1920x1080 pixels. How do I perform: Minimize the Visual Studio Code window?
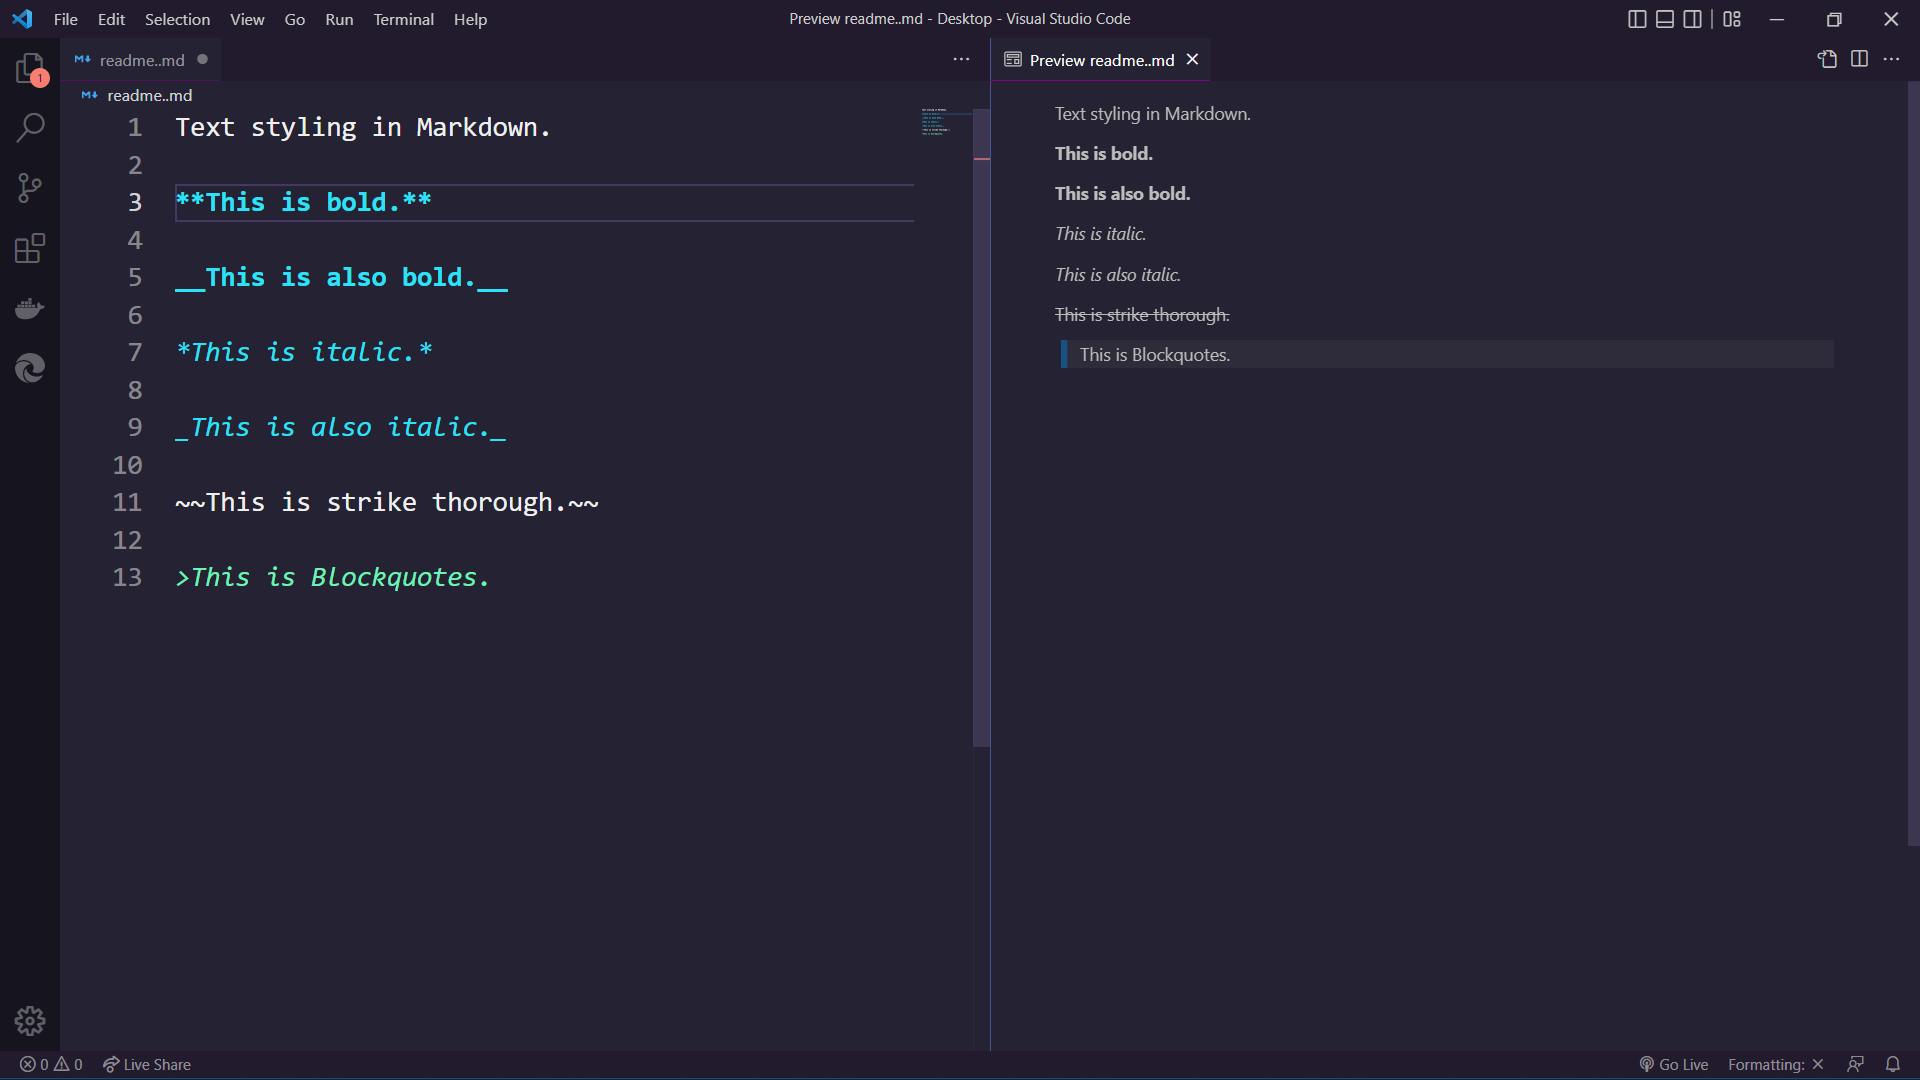coord(1776,19)
